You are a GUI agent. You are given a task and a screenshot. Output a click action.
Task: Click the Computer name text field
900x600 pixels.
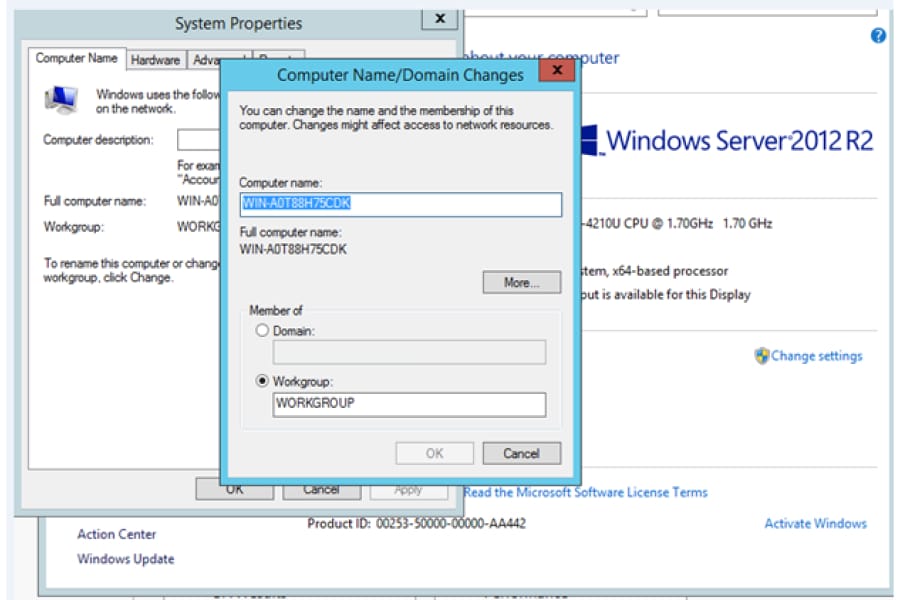401,204
